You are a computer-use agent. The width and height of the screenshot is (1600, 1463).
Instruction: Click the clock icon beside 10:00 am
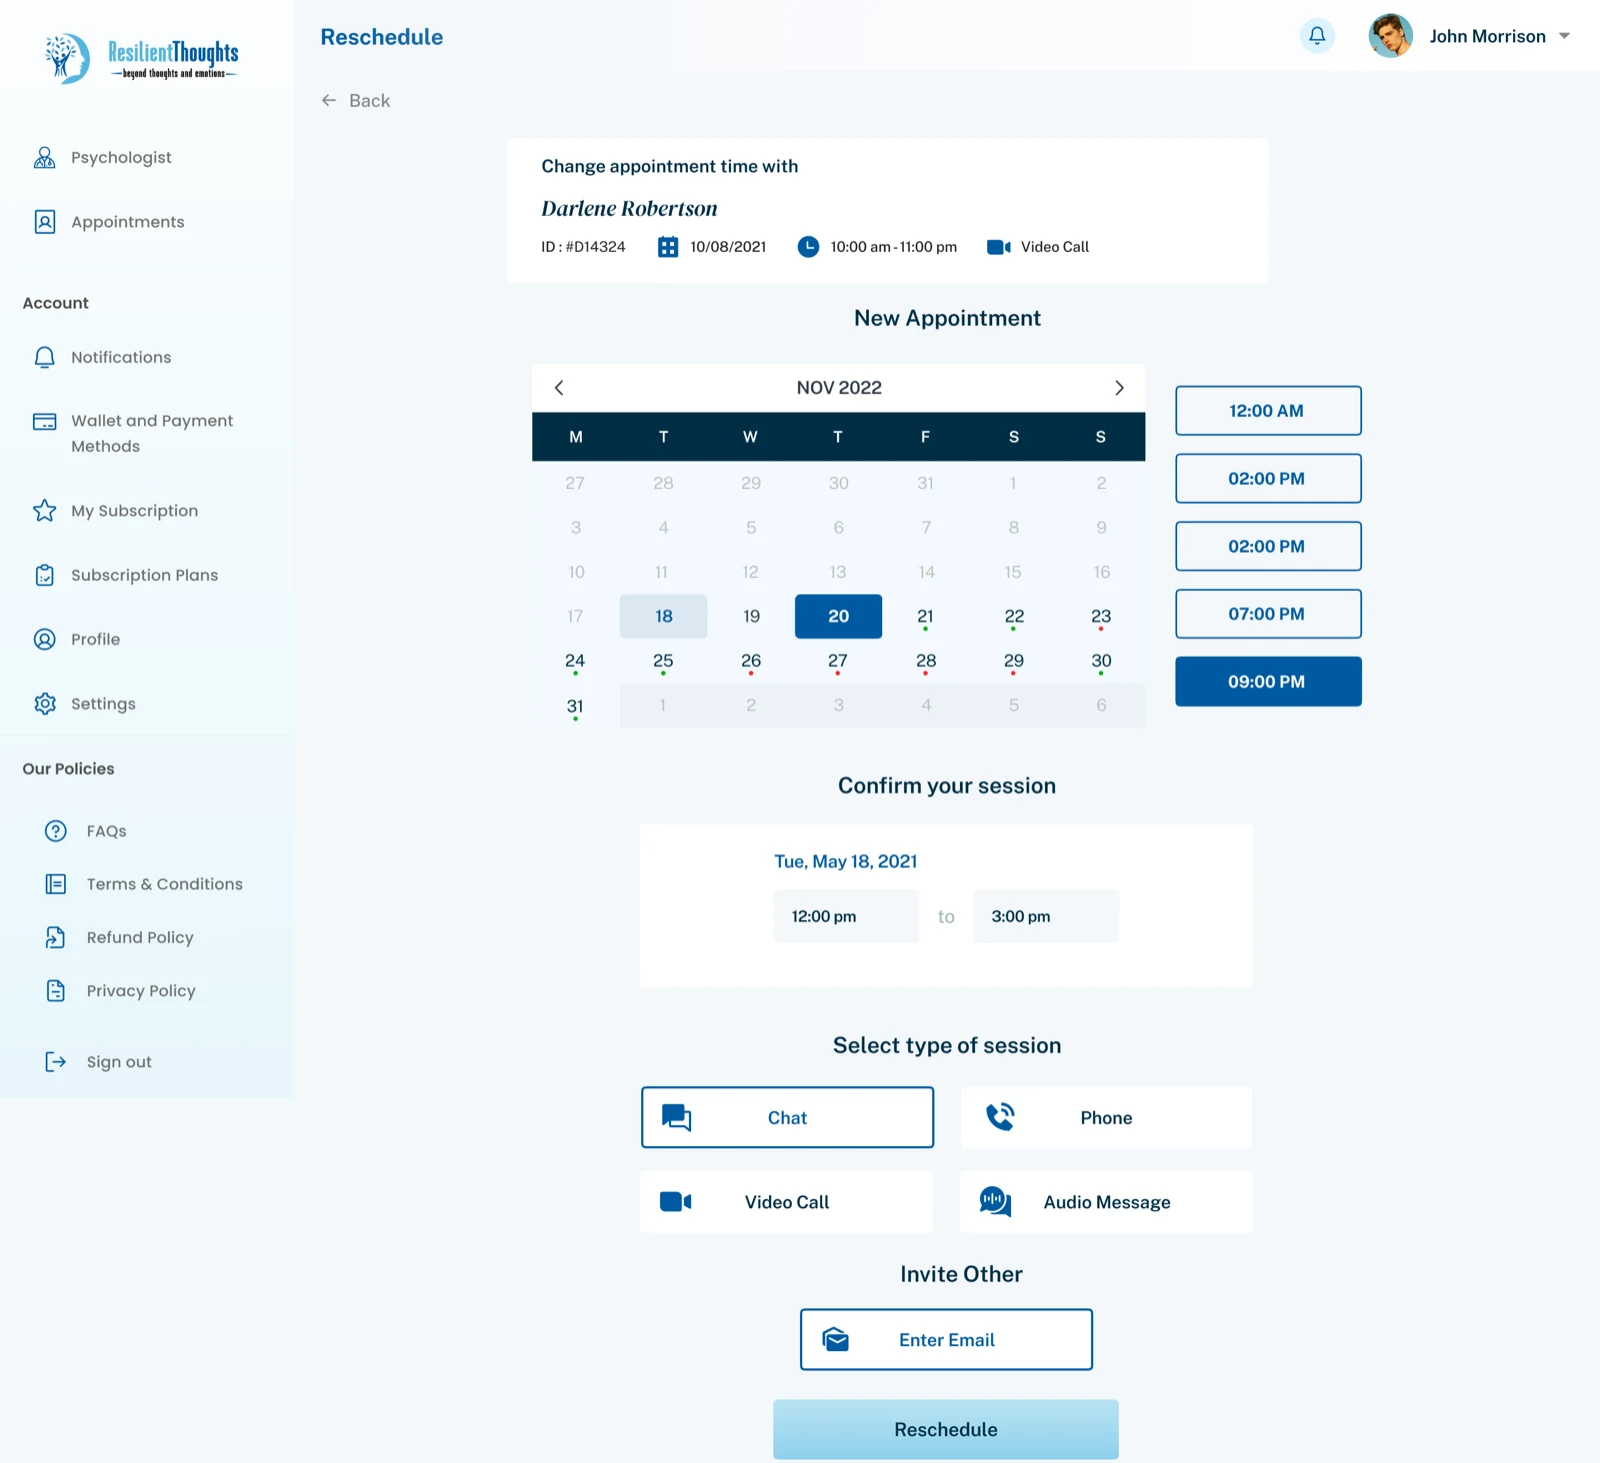pyautogui.click(x=808, y=247)
